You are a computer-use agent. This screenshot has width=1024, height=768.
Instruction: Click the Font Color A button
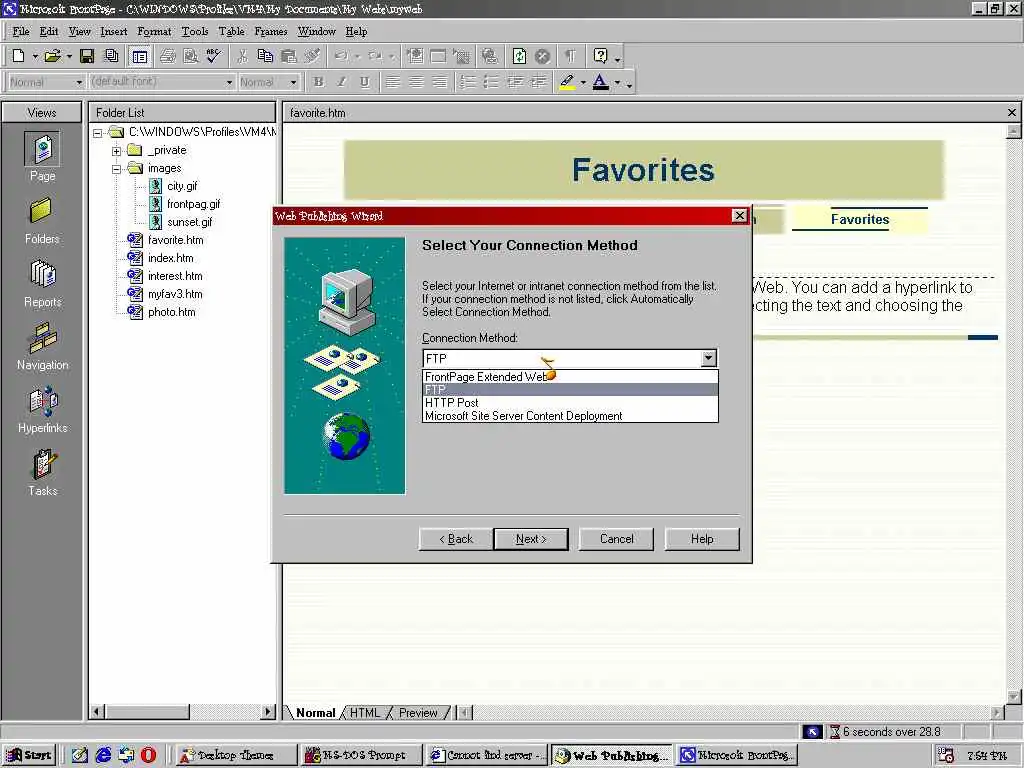[601, 82]
